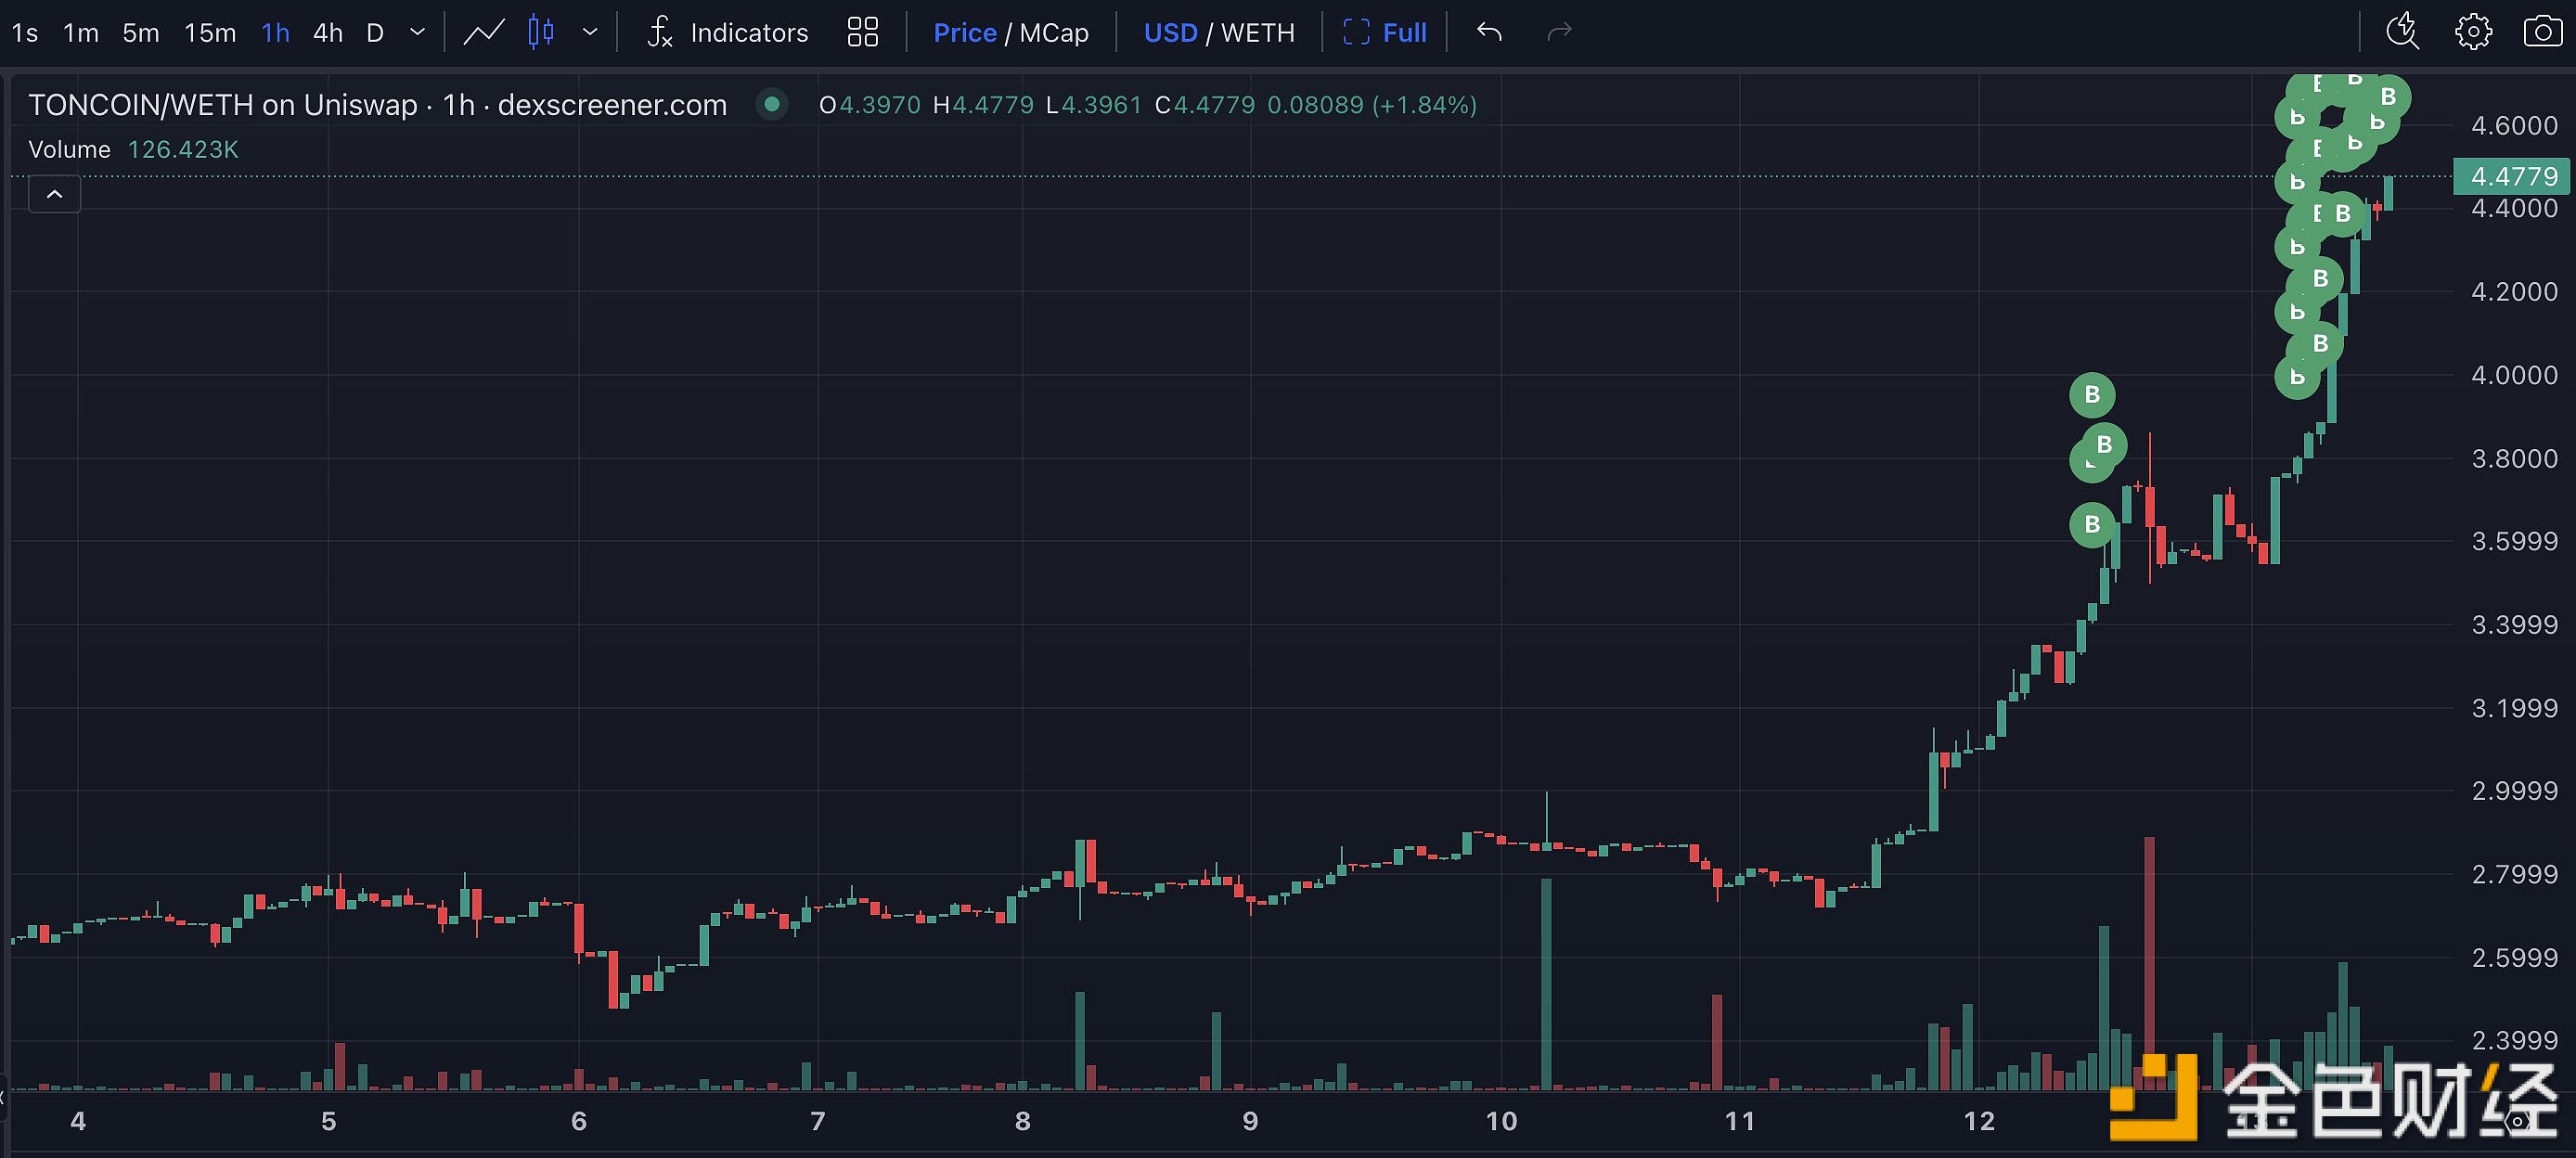Click the tall red volume bar
The height and width of the screenshot is (1158, 2576).
(x=2149, y=962)
